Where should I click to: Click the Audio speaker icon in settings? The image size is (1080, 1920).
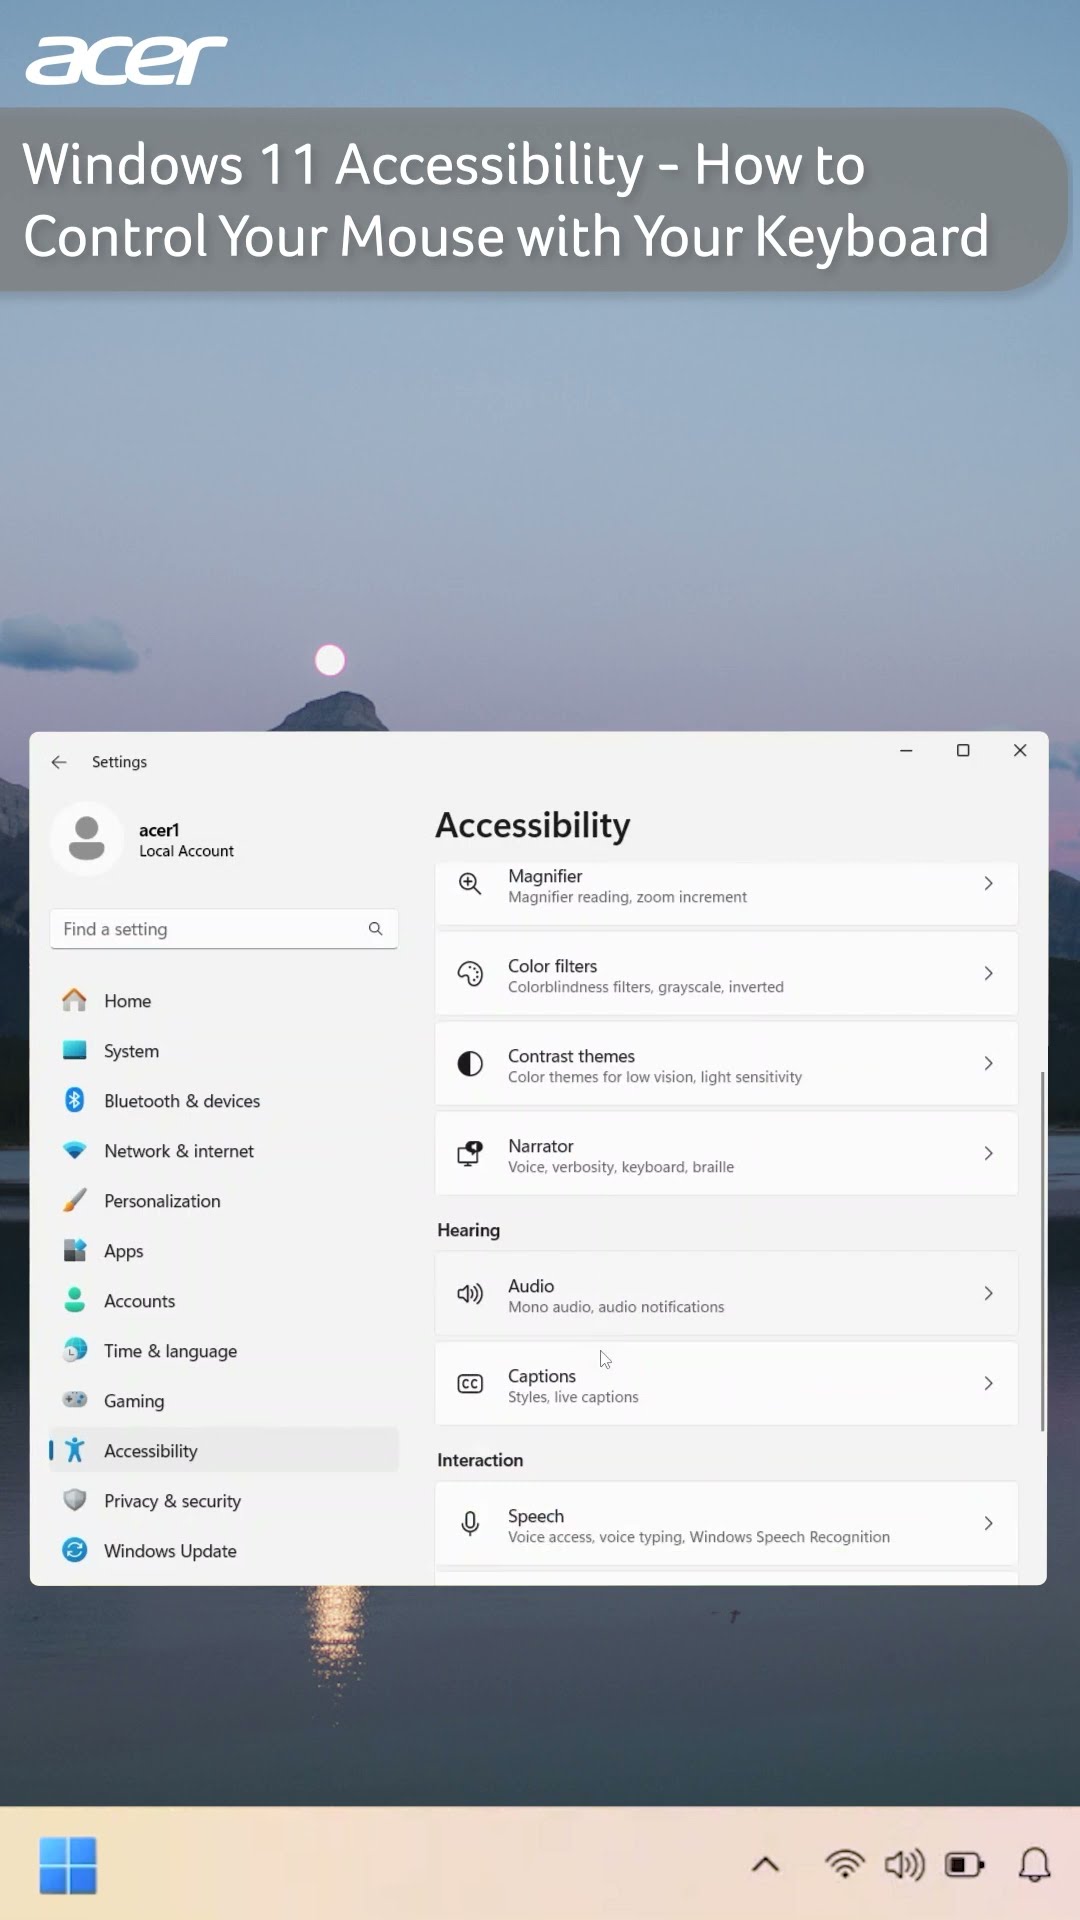470,1294
